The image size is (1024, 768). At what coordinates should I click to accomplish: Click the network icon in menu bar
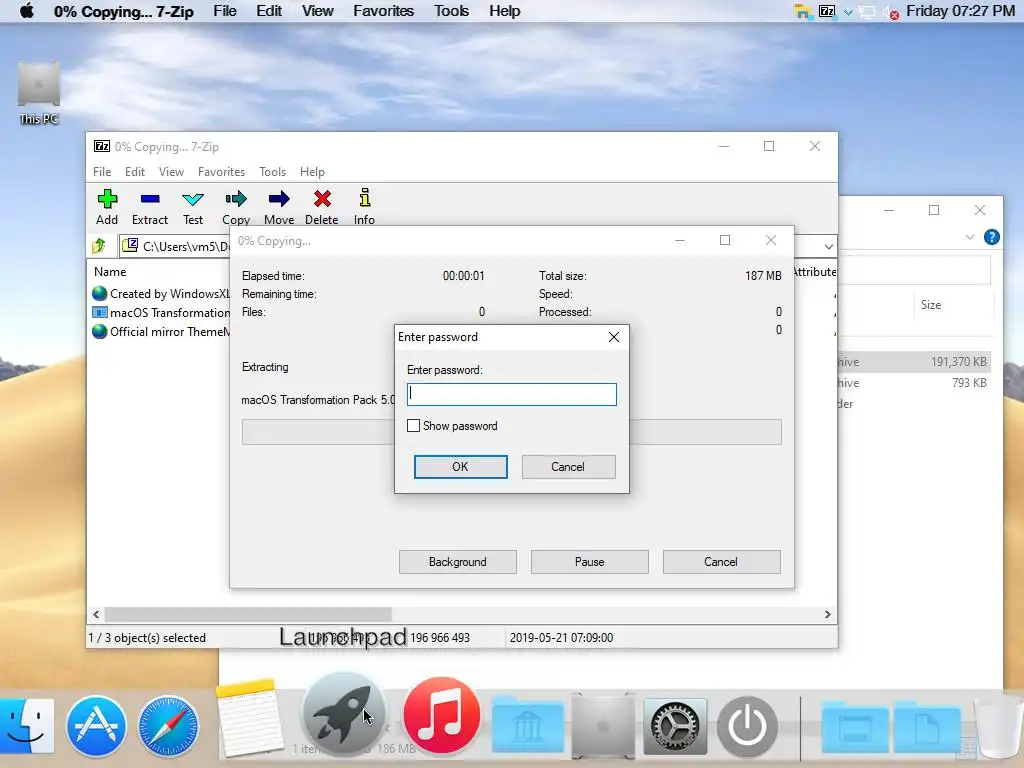point(867,12)
